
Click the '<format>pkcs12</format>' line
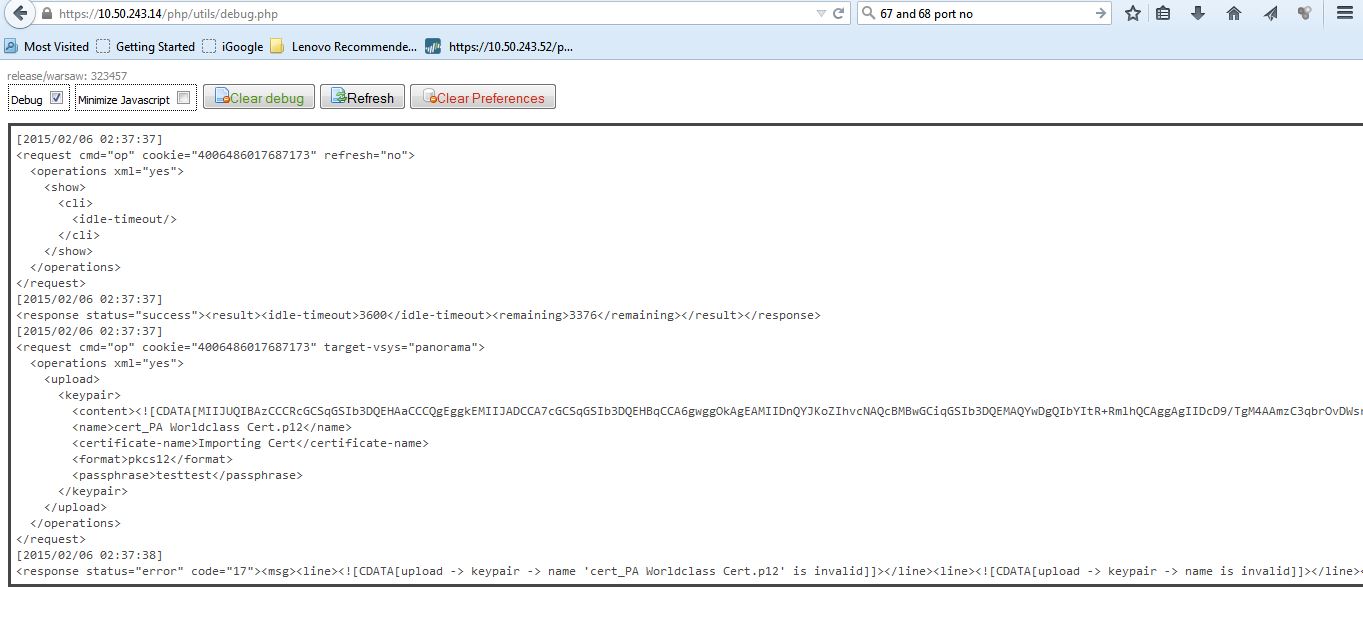[152, 459]
